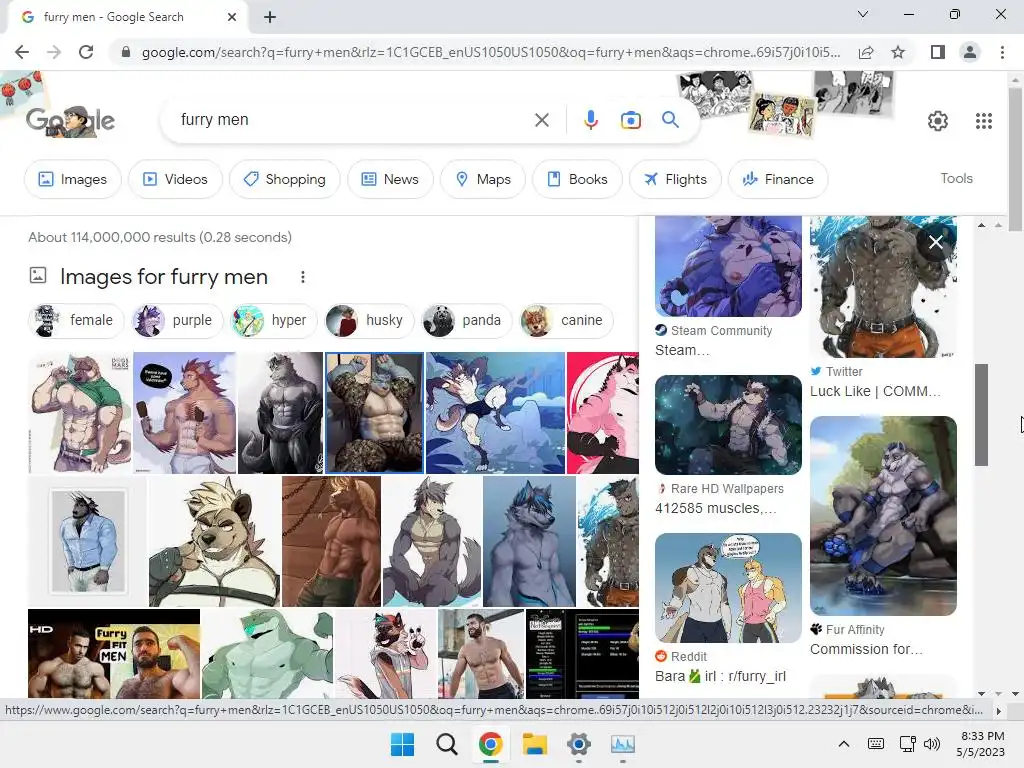Switch to the Shopping results tab
Image resolution: width=1024 pixels, height=768 pixels.
[x=284, y=179]
